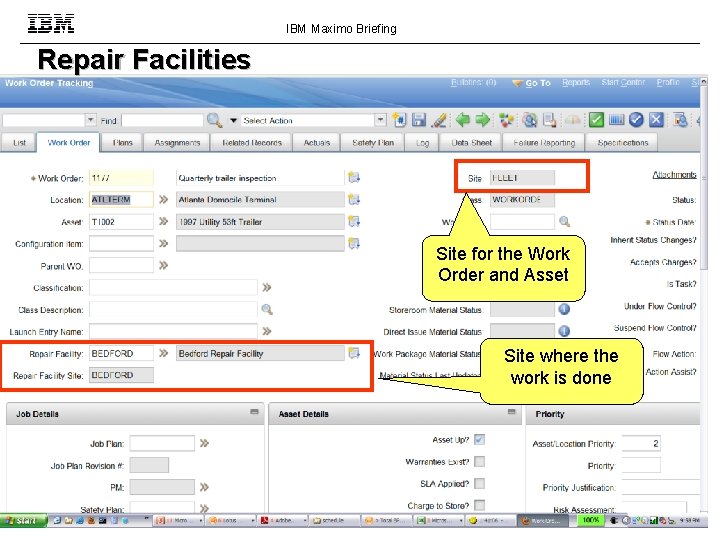
Task: Toggle the Warranties Exist? checkbox
Action: pyautogui.click(x=479, y=461)
